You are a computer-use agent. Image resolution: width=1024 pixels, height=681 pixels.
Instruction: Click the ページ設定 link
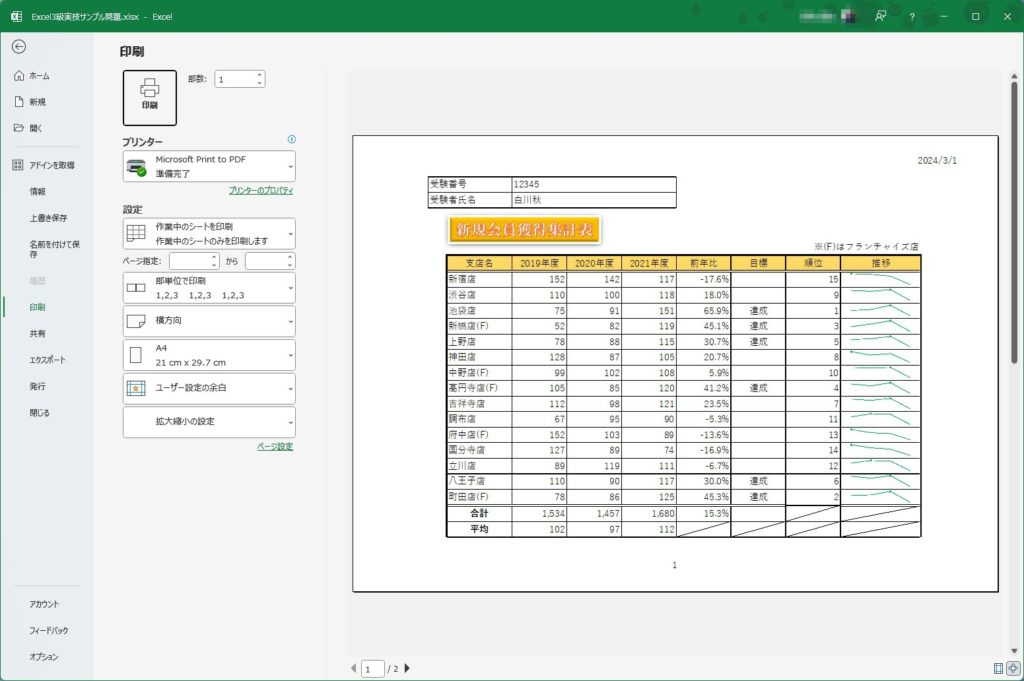[275, 447]
